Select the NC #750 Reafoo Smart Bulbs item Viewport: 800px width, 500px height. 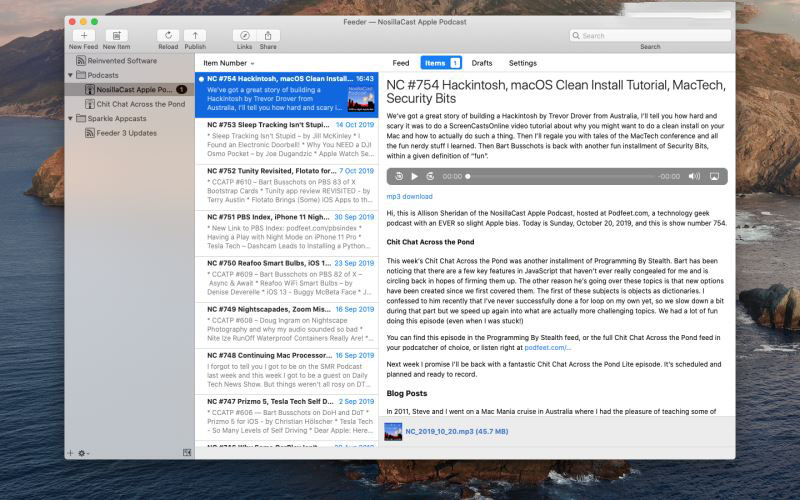point(286,279)
